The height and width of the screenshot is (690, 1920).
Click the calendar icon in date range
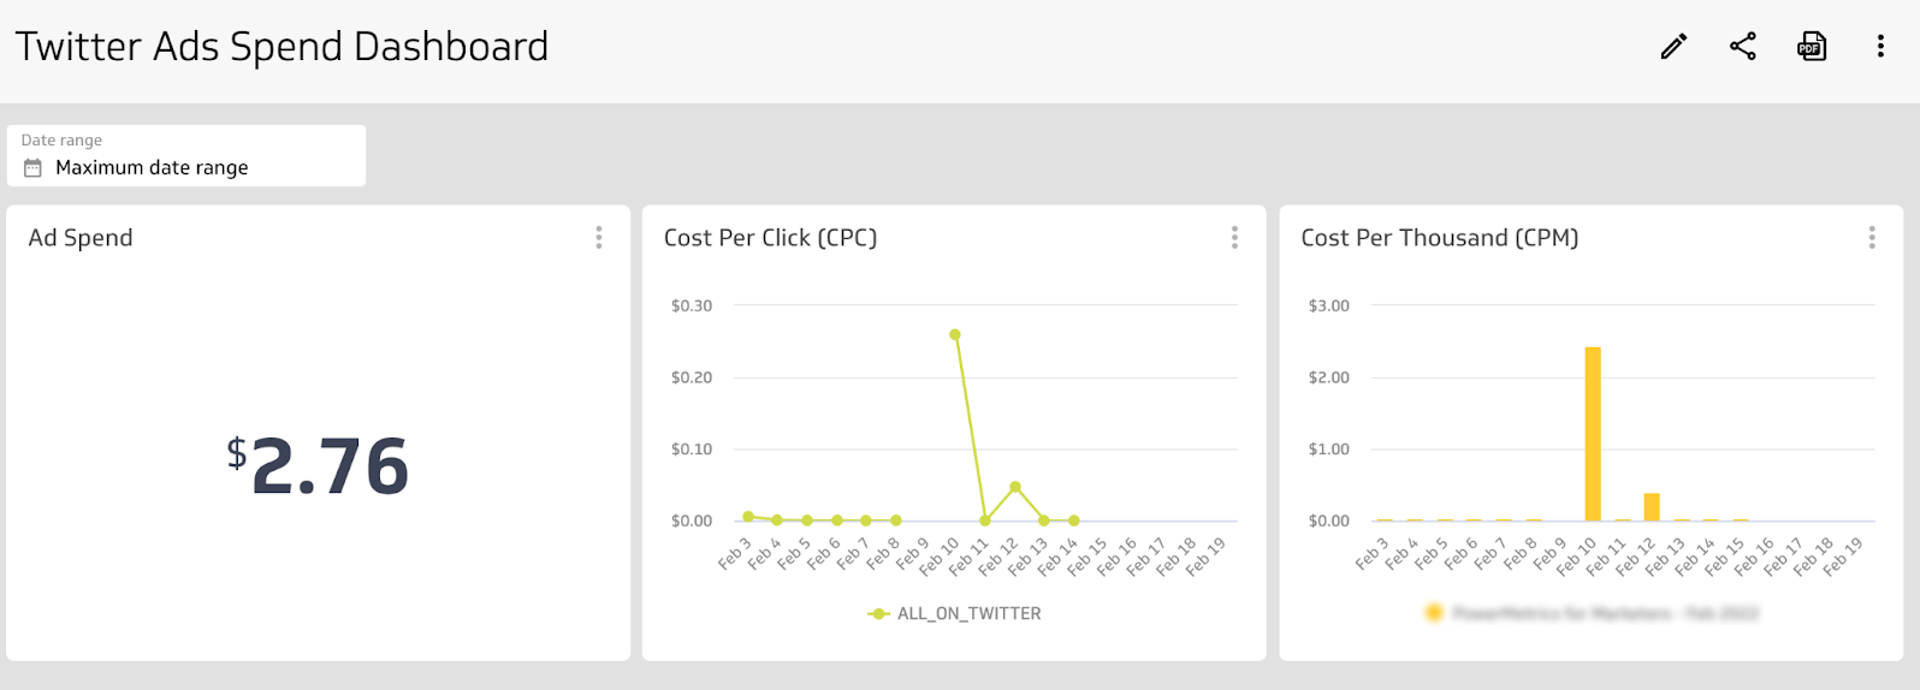(x=33, y=167)
